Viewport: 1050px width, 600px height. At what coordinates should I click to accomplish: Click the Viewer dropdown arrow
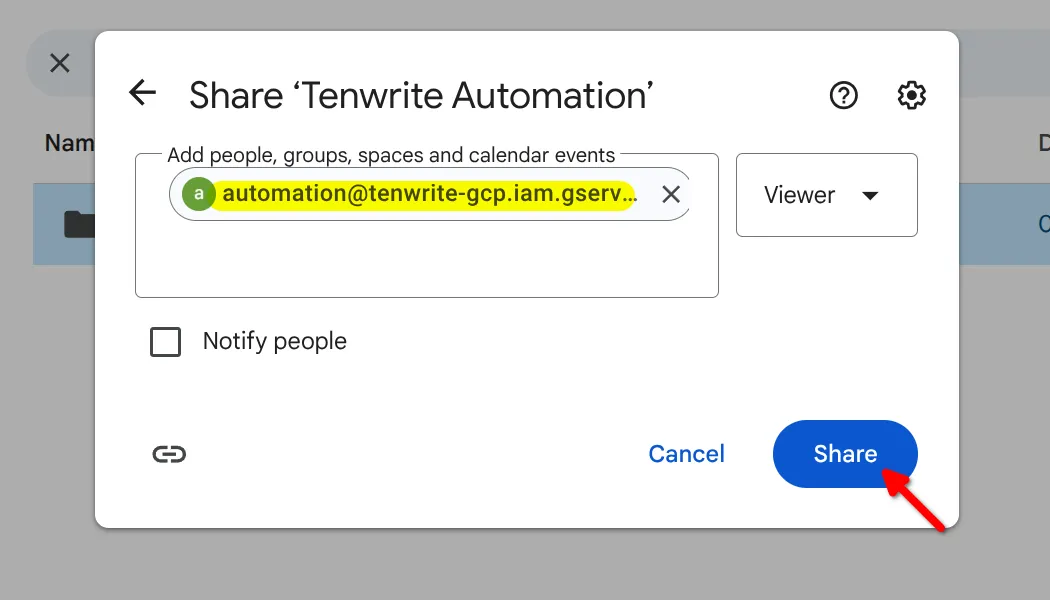pos(870,196)
